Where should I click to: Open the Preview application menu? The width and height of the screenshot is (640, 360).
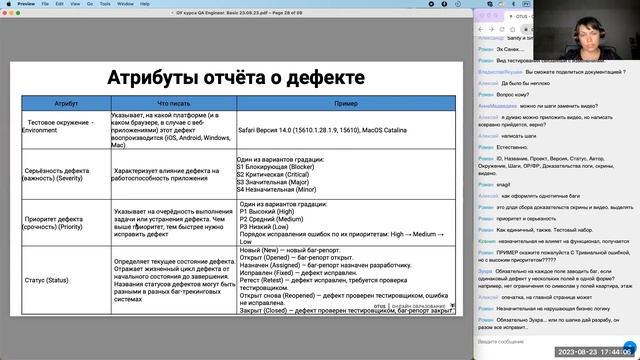(x=26, y=4)
